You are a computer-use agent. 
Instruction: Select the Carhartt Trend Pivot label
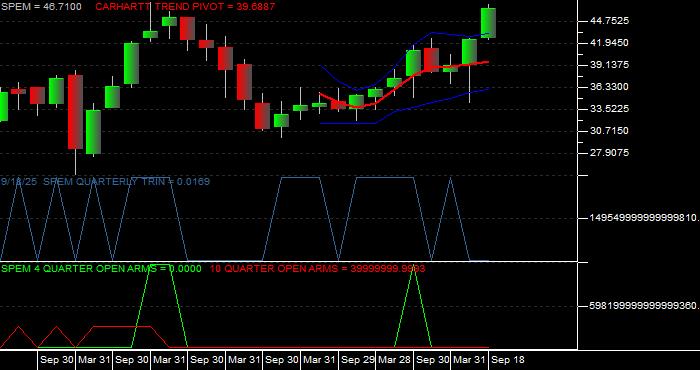click(x=185, y=7)
